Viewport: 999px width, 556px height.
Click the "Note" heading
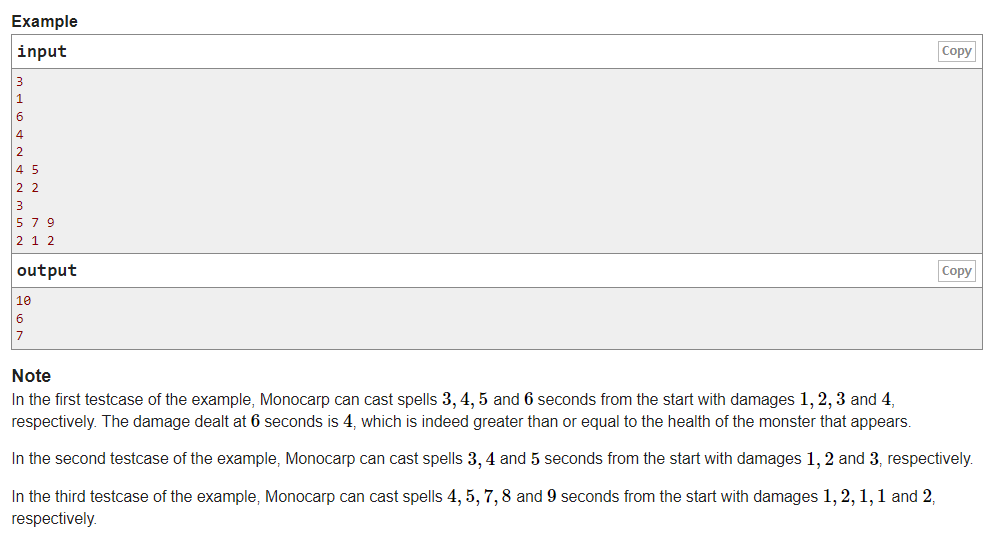tap(31, 376)
